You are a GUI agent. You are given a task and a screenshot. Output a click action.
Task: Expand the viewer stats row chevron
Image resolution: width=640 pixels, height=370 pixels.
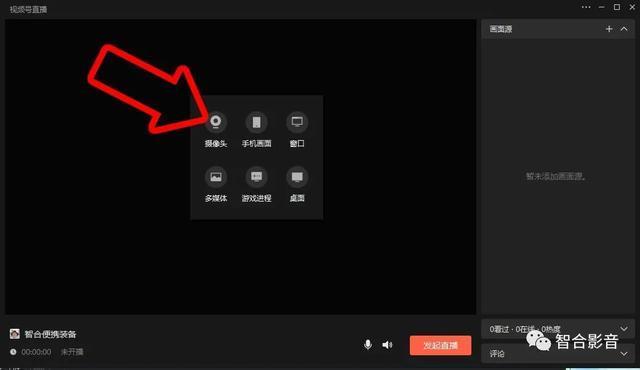pos(624,329)
